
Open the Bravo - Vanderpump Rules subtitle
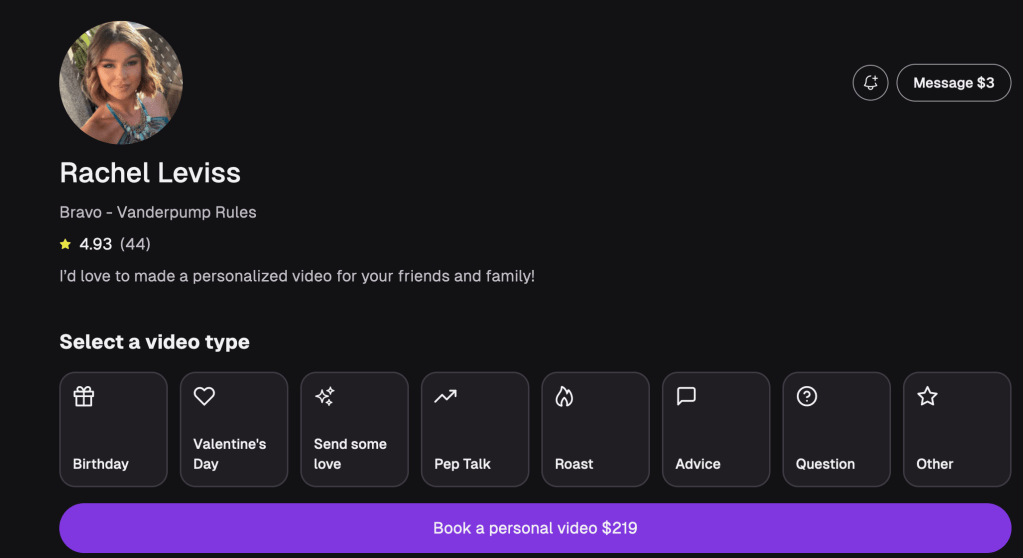158,212
